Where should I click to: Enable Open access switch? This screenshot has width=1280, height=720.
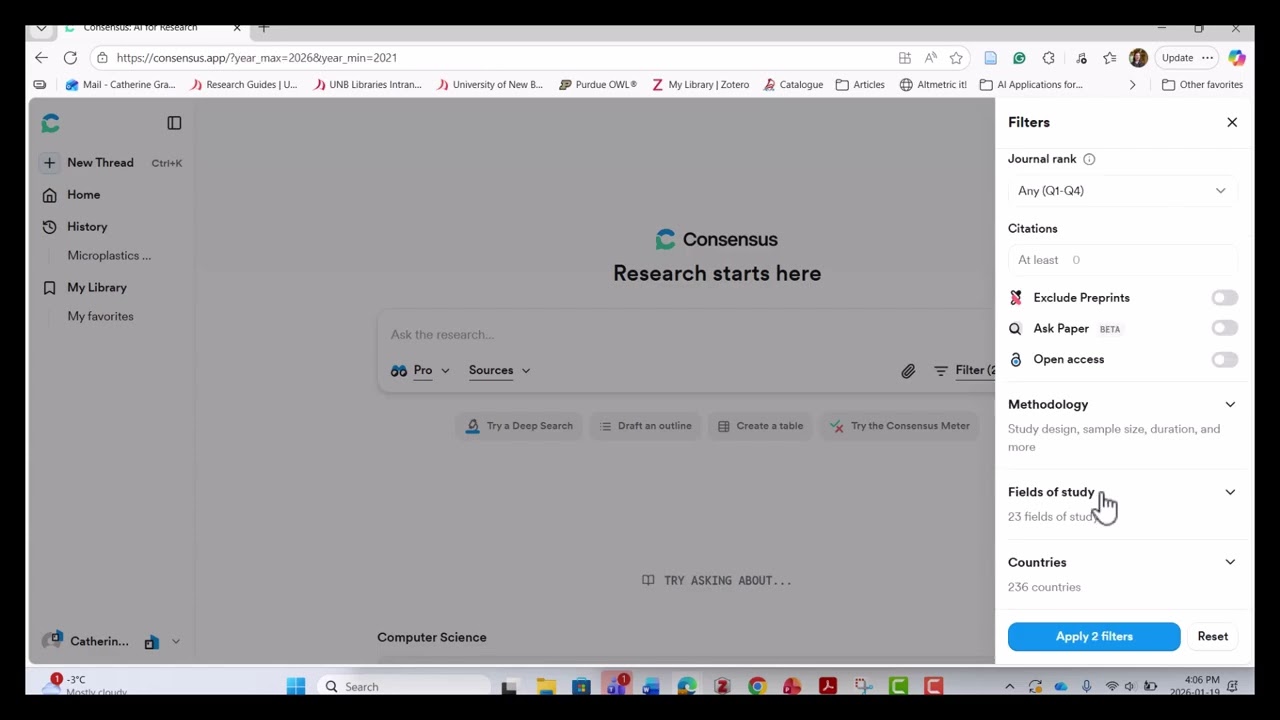1224,360
